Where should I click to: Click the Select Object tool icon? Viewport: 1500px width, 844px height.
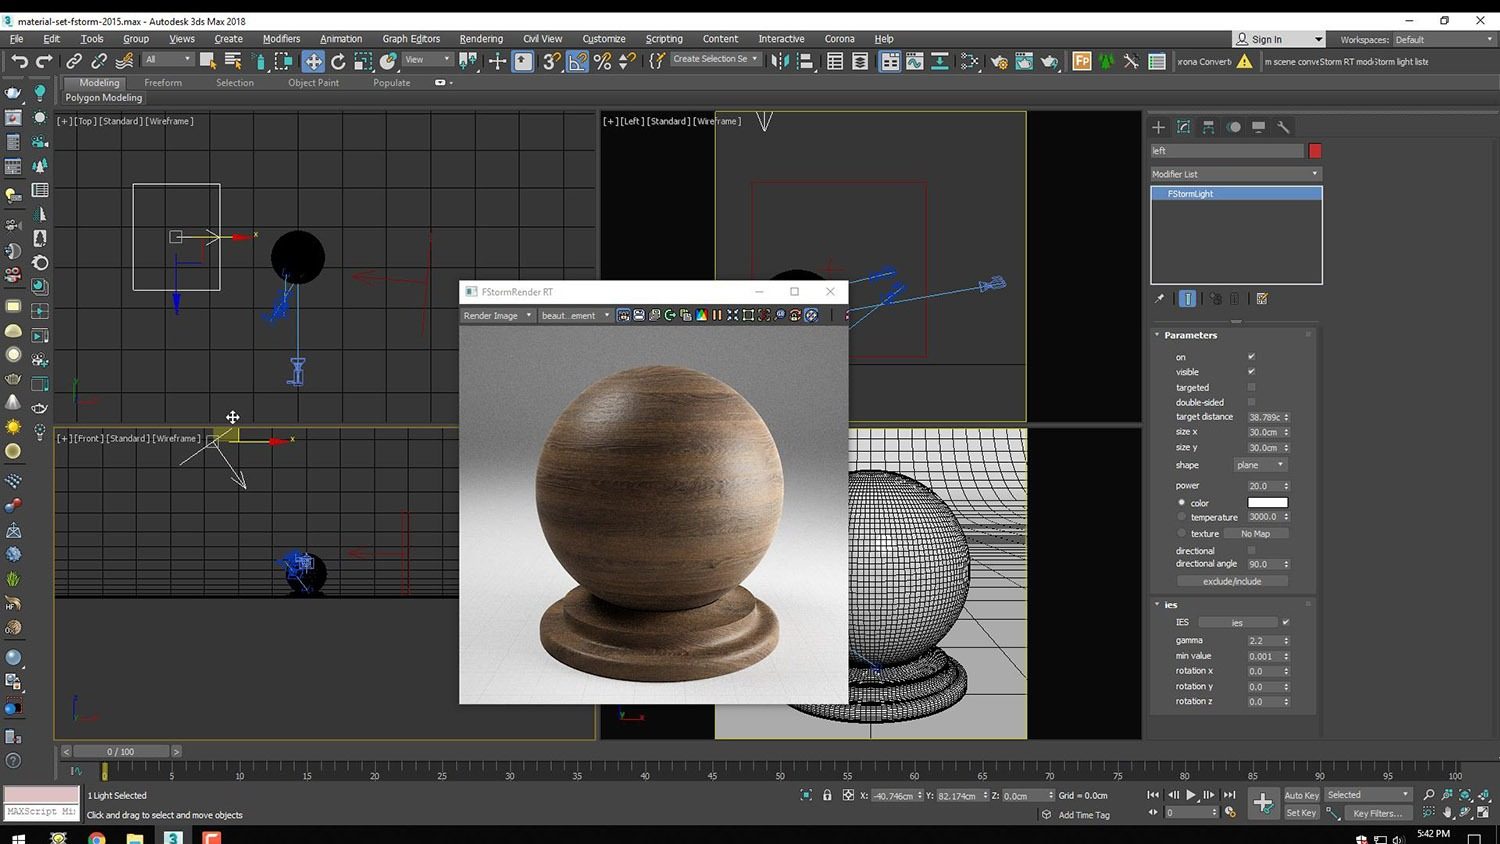208,61
